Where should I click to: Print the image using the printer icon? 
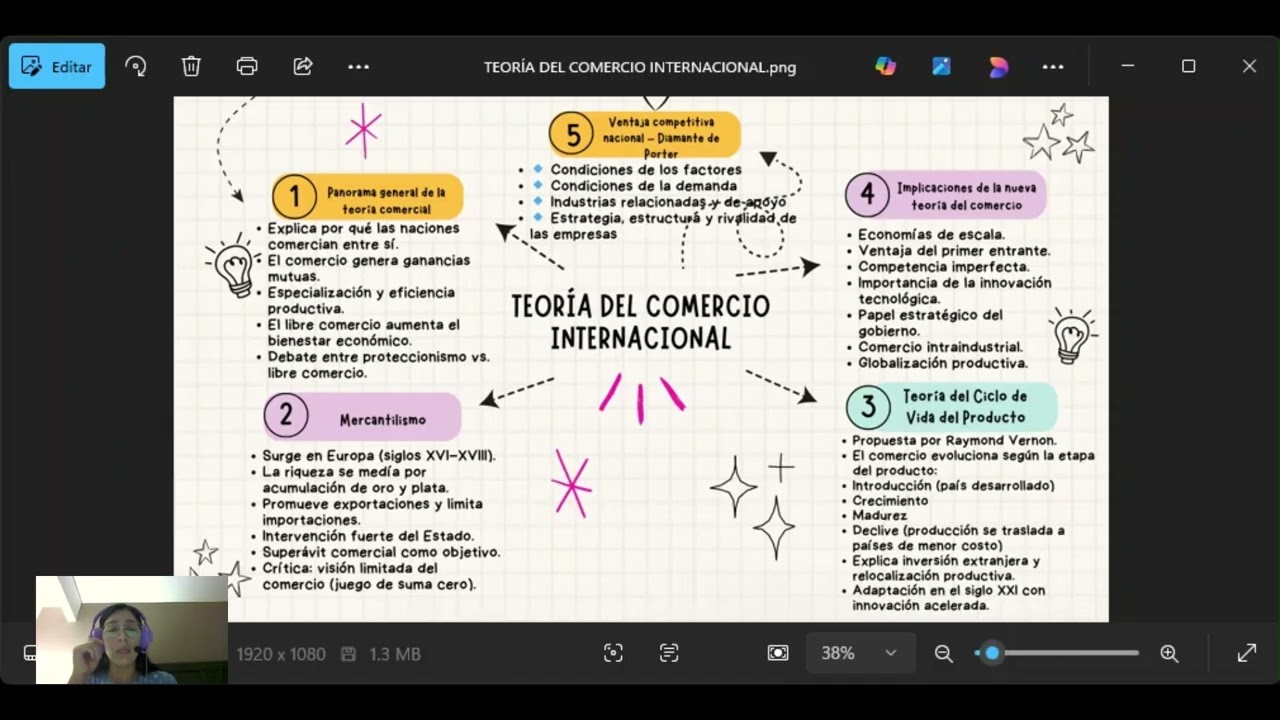click(x=247, y=66)
